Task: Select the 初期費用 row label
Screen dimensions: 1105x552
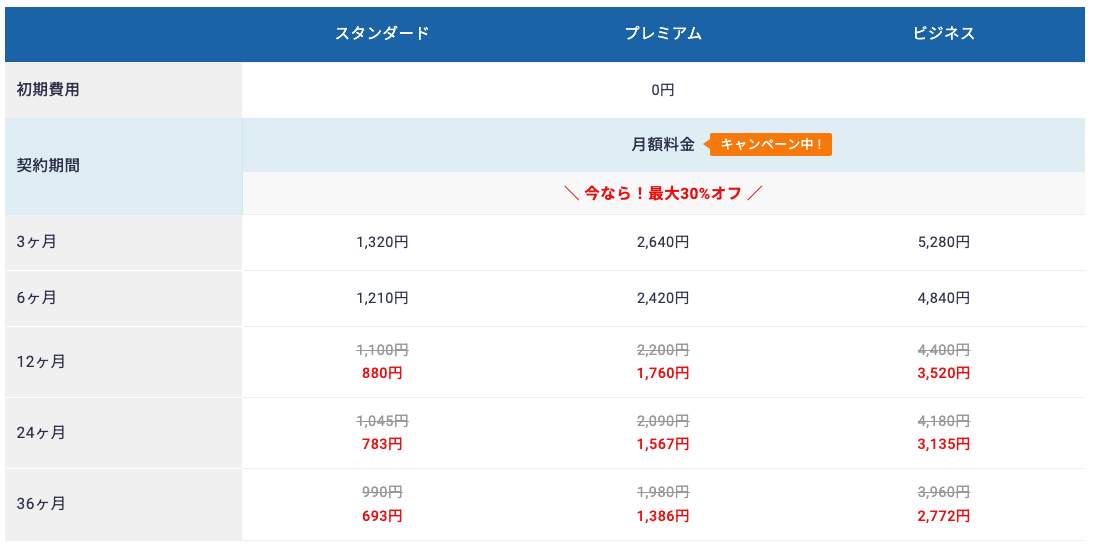Action: 48,90
